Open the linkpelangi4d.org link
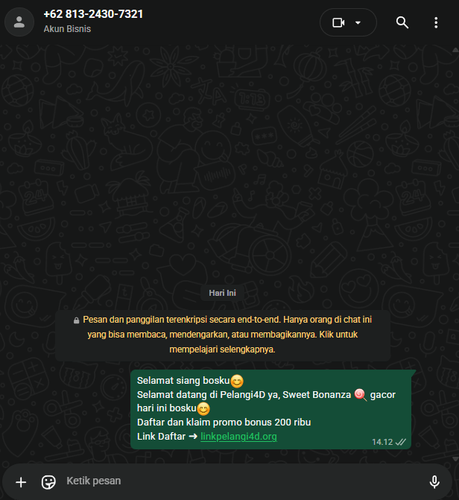The height and width of the screenshot is (500, 459). click(239, 436)
